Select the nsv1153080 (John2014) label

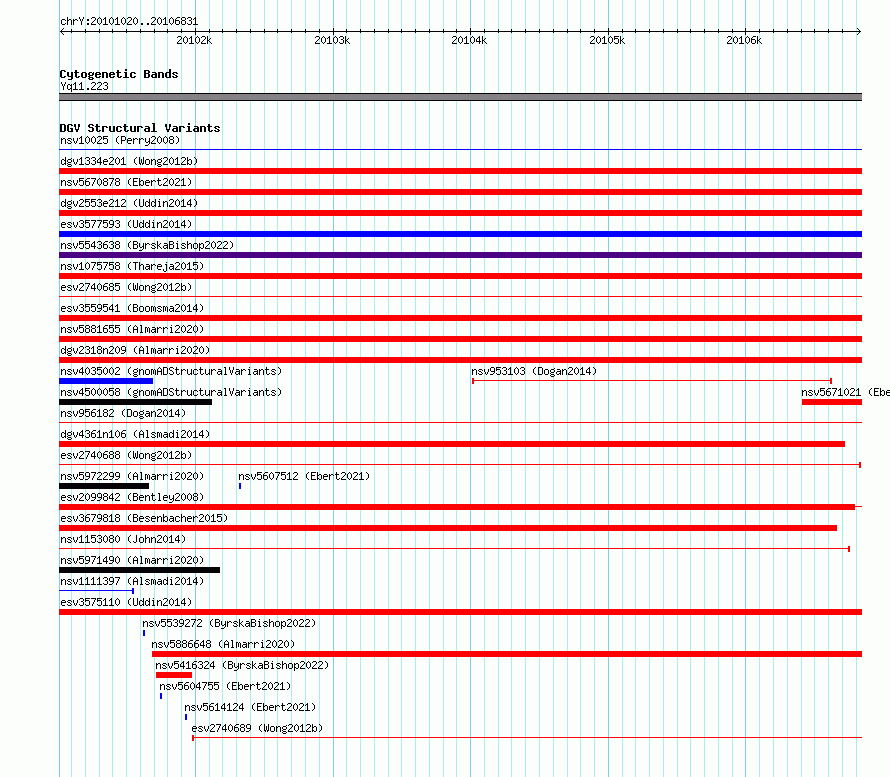click(x=123, y=539)
